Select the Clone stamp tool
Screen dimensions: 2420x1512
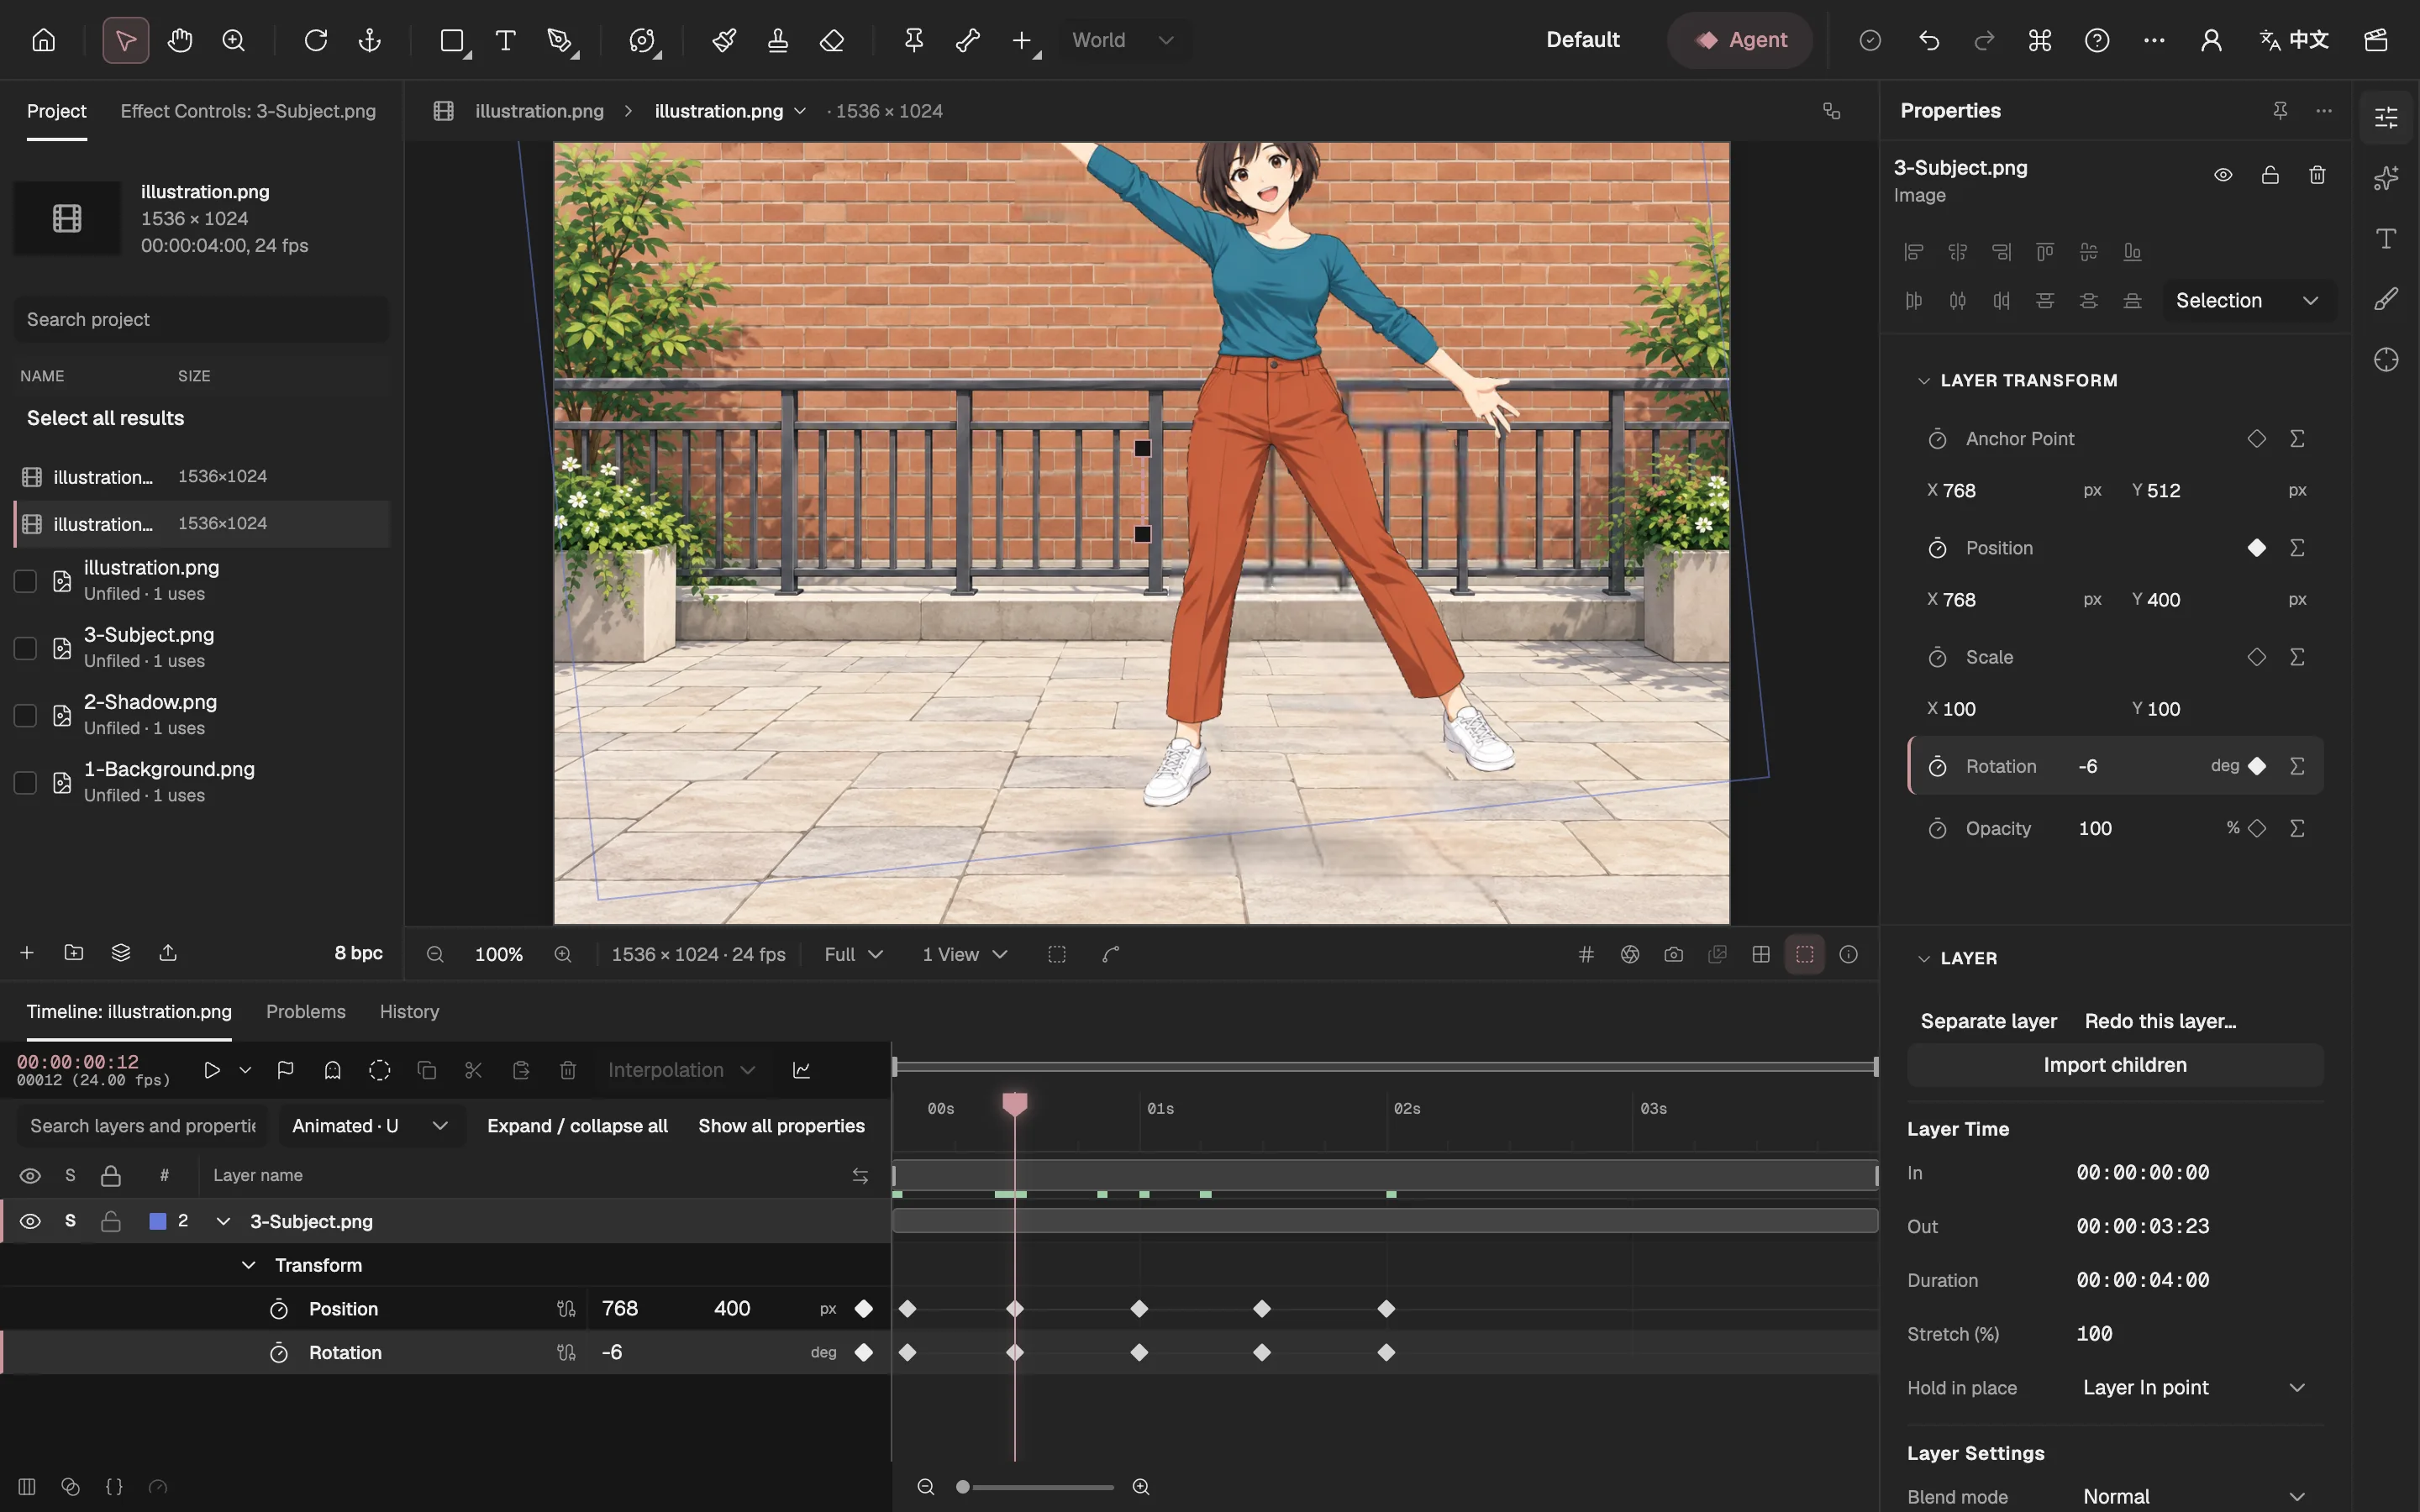778,40
